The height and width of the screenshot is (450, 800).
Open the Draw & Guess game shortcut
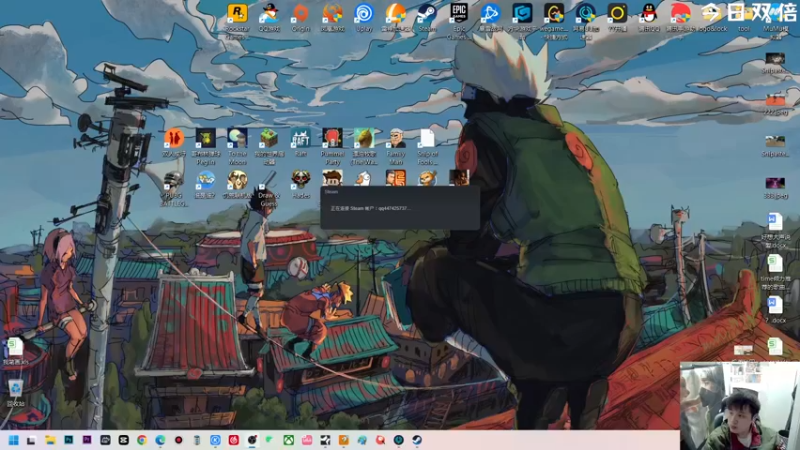(269, 180)
